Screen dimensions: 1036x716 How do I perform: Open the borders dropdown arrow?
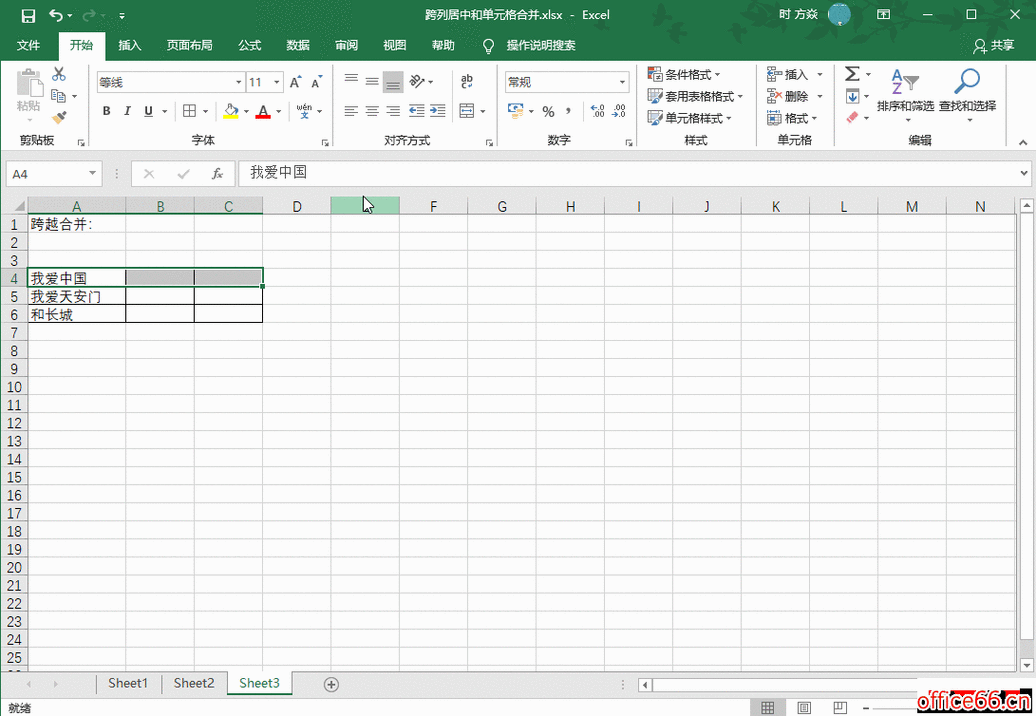[x=205, y=112]
